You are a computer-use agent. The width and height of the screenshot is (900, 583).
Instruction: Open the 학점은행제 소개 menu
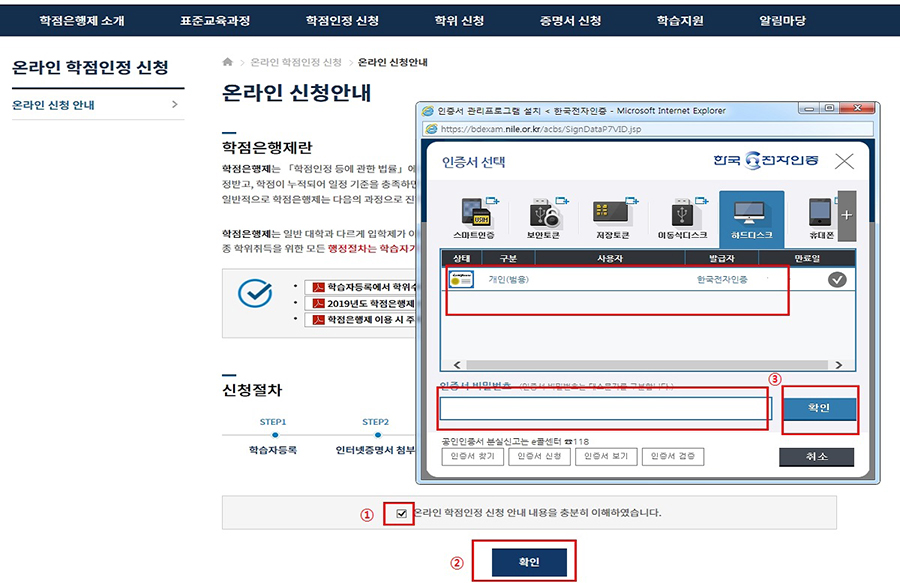point(82,21)
